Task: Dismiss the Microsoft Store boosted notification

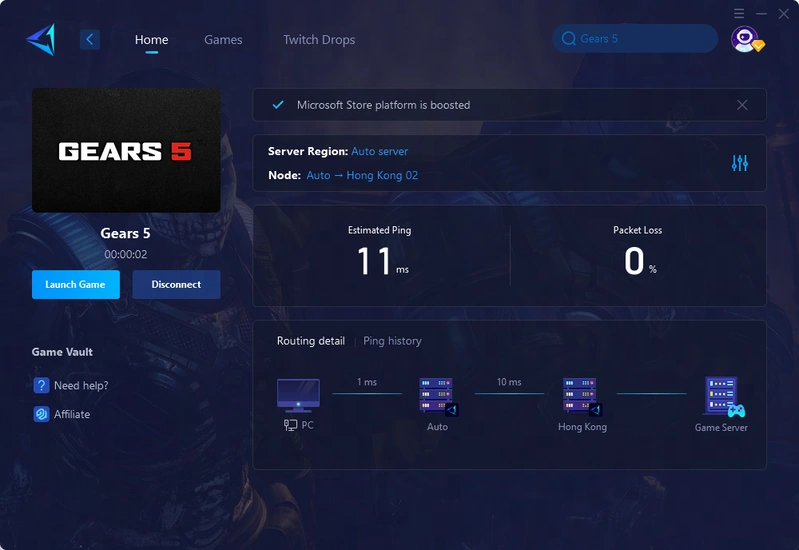Action: 742,105
